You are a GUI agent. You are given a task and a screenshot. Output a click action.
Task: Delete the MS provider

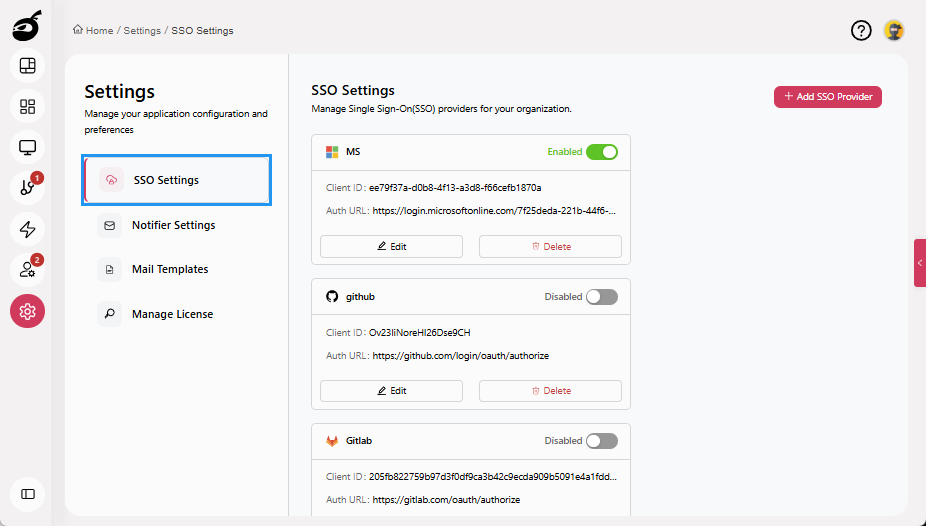click(x=550, y=246)
